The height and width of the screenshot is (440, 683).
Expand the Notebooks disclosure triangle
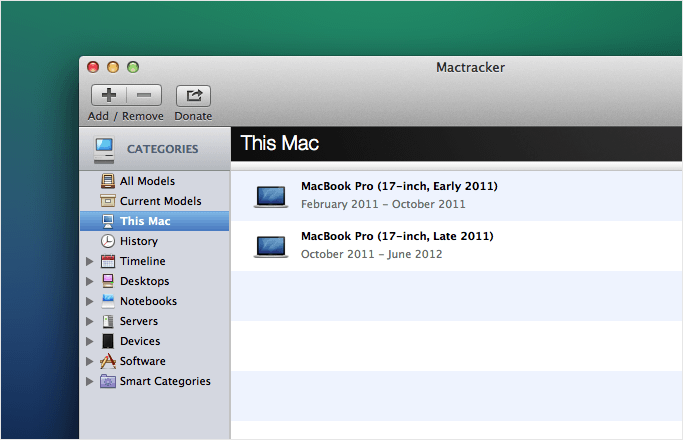pos(89,301)
